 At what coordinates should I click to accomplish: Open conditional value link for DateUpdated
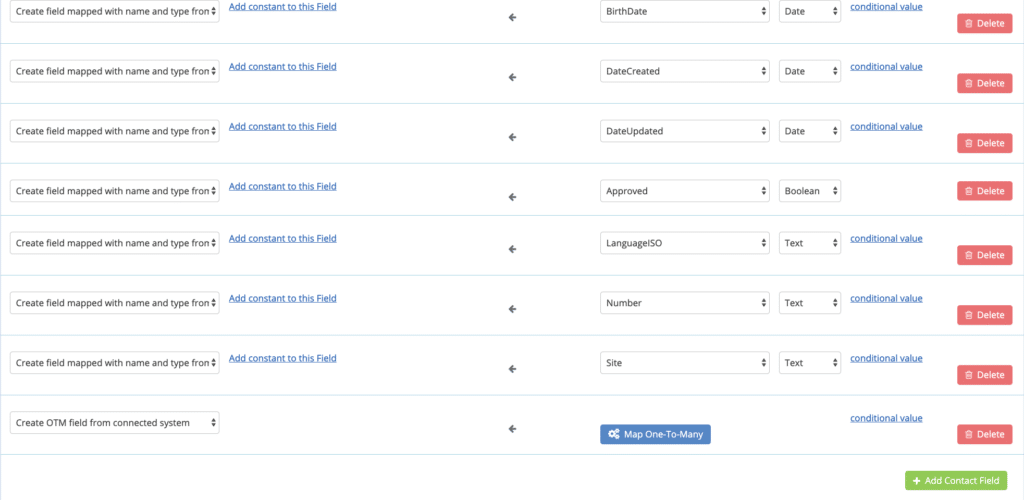tap(886, 127)
